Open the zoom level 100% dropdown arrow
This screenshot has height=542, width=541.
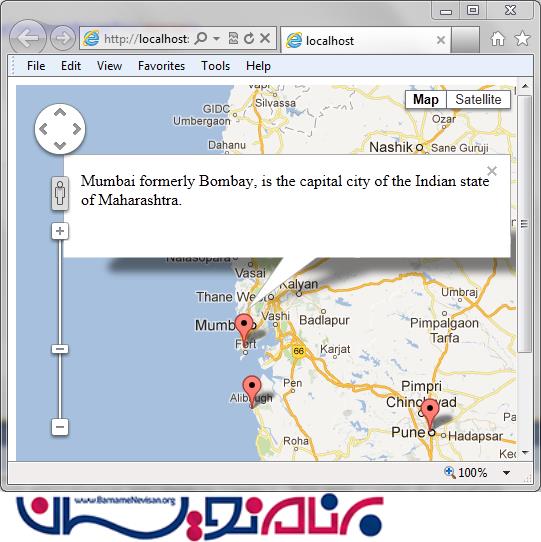[x=506, y=473]
